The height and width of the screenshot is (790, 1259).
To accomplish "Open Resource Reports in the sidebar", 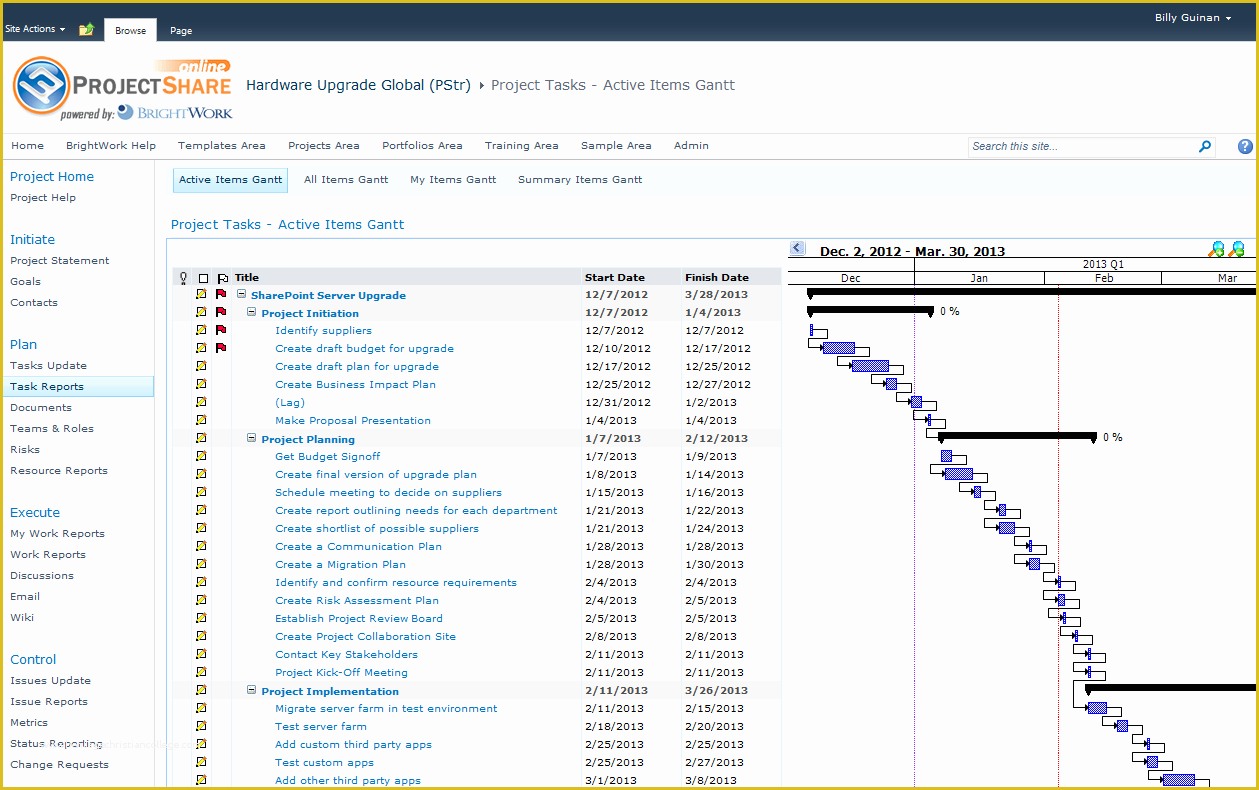I will coord(59,471).
